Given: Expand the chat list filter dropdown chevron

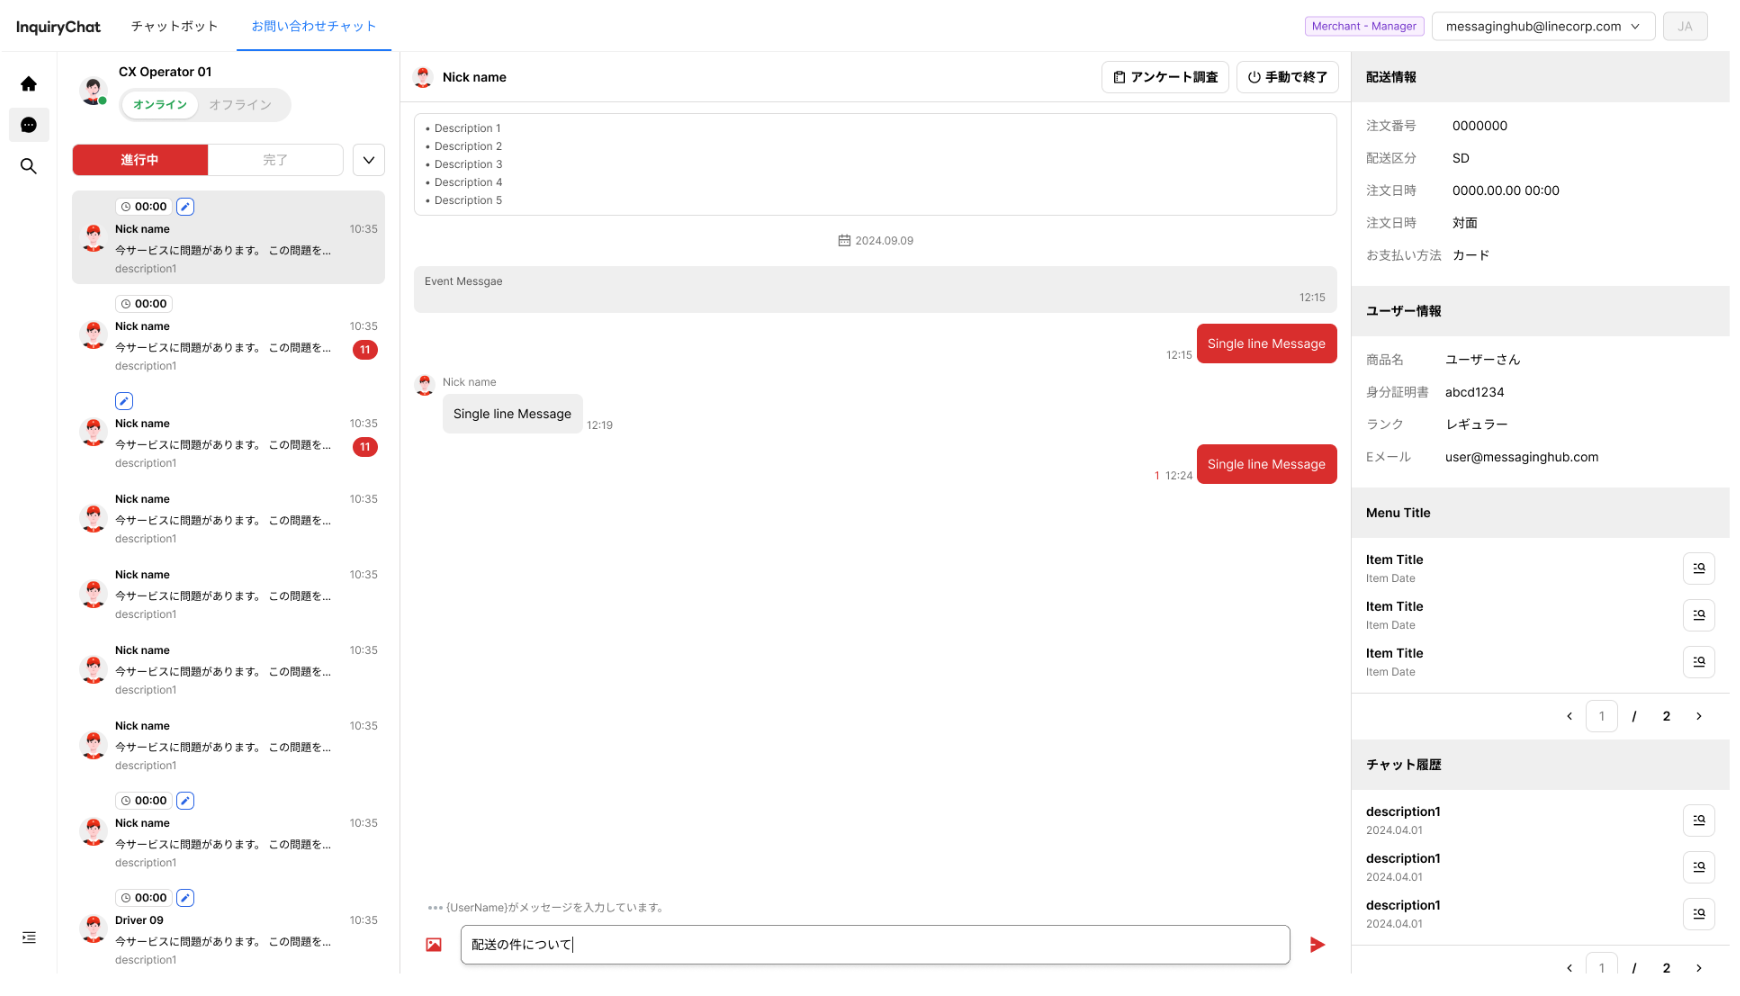Looking at the screenshot, I should (x=369, y=160).
